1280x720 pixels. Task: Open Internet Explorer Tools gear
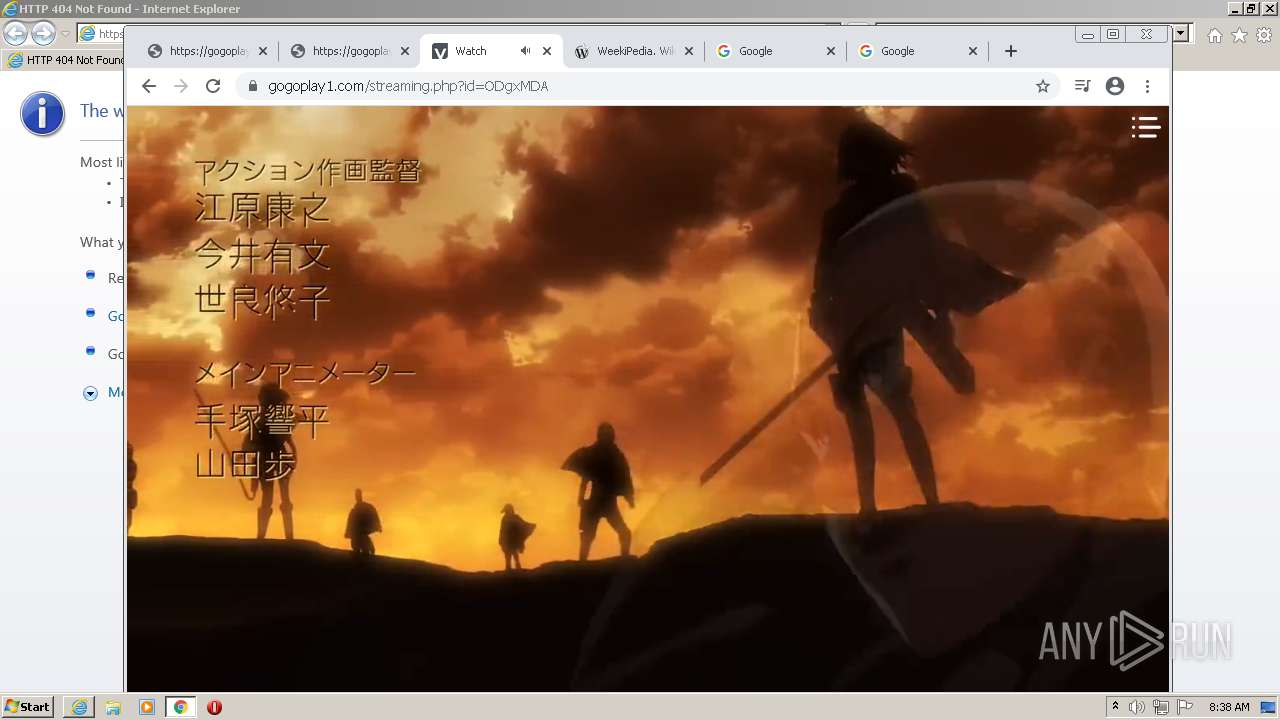tap(1264, 35)
